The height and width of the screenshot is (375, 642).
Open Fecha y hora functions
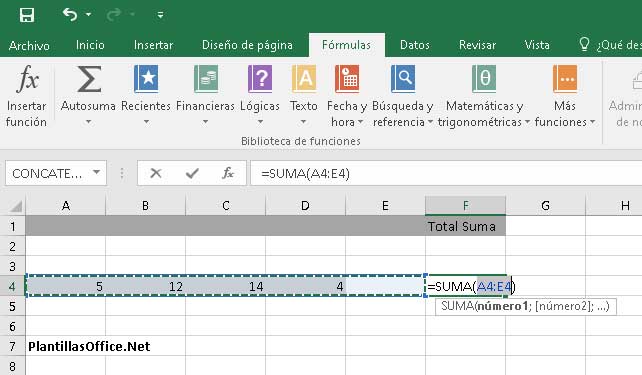[x=347, y=96]
